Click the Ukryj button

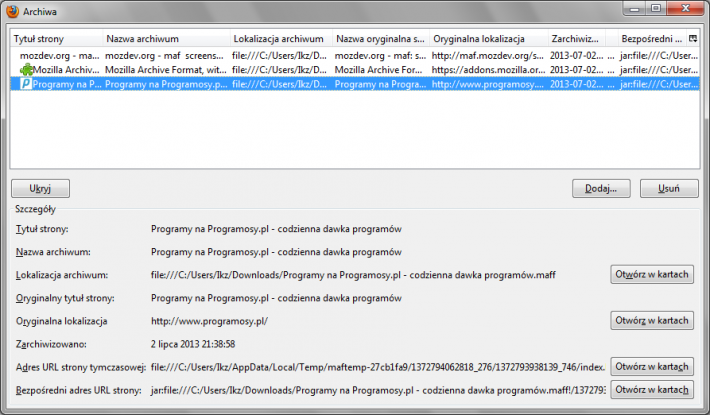[x=40, y=189]
